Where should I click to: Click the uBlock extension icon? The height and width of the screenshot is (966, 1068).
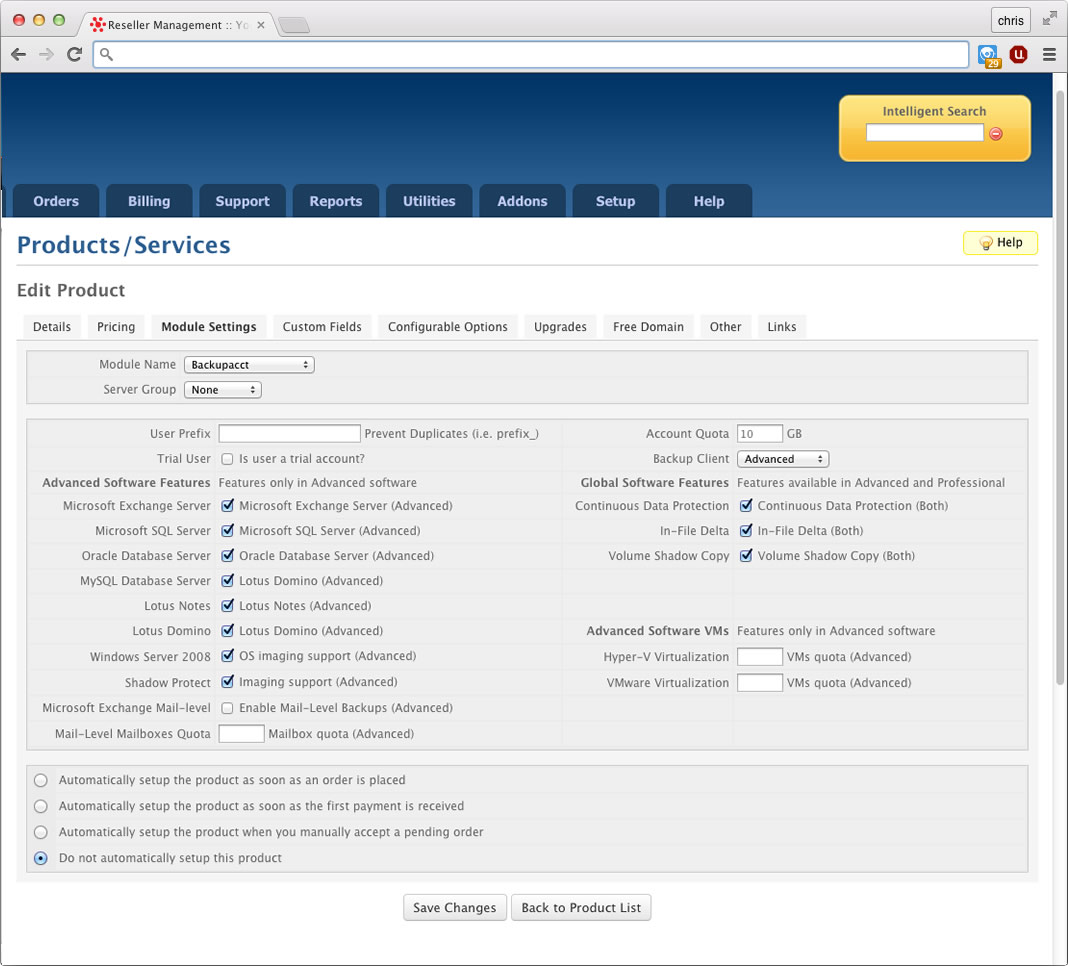(1018, 54)
